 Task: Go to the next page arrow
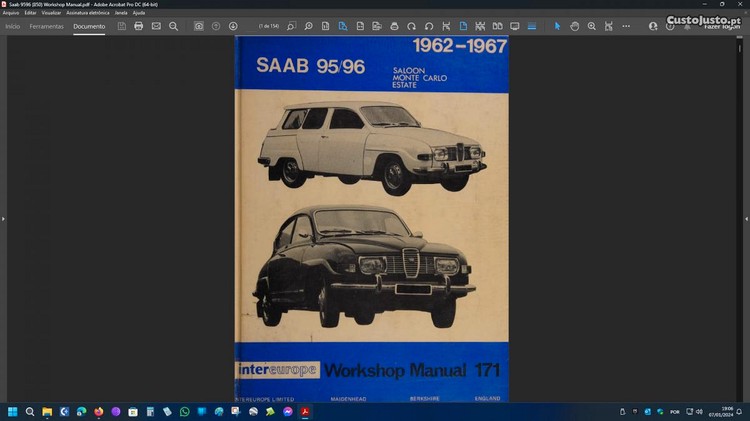click(233, 26)
